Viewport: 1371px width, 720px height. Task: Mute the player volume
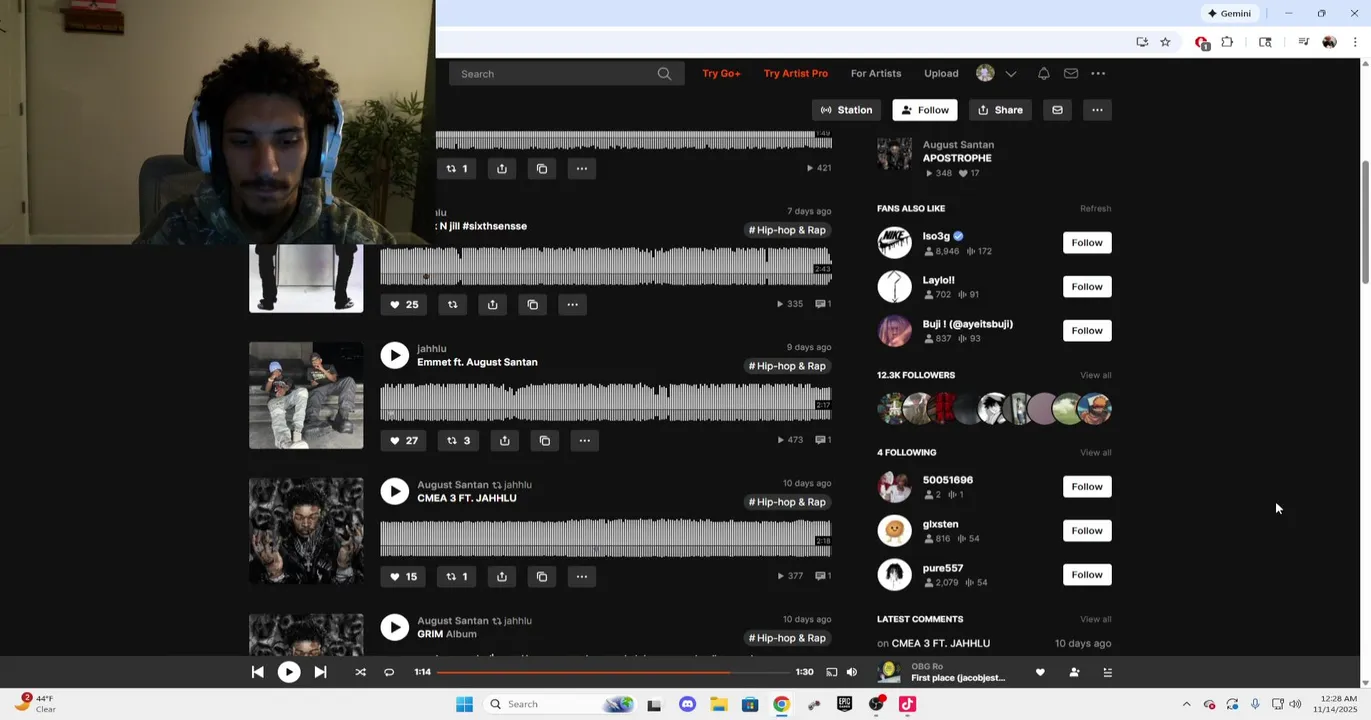pos(851,672)
